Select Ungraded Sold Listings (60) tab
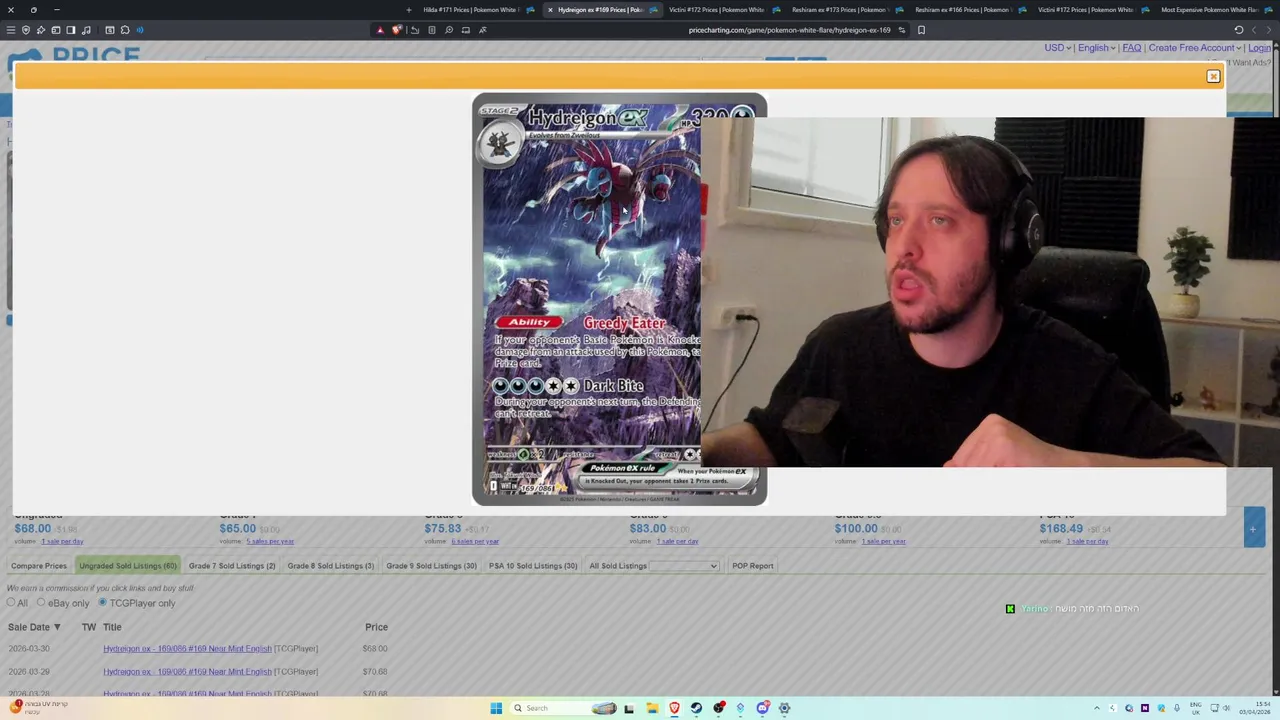The width and height of the screenshot is (1280, 720). pos(128,566)
